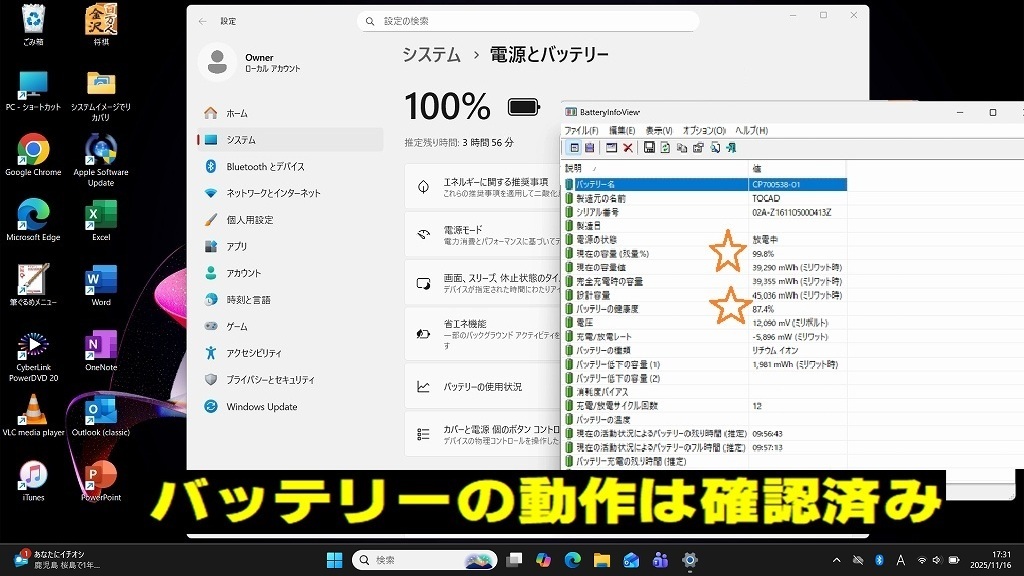Select the iTunes desktop icon
1024x576 pixels.
point(33,478)
